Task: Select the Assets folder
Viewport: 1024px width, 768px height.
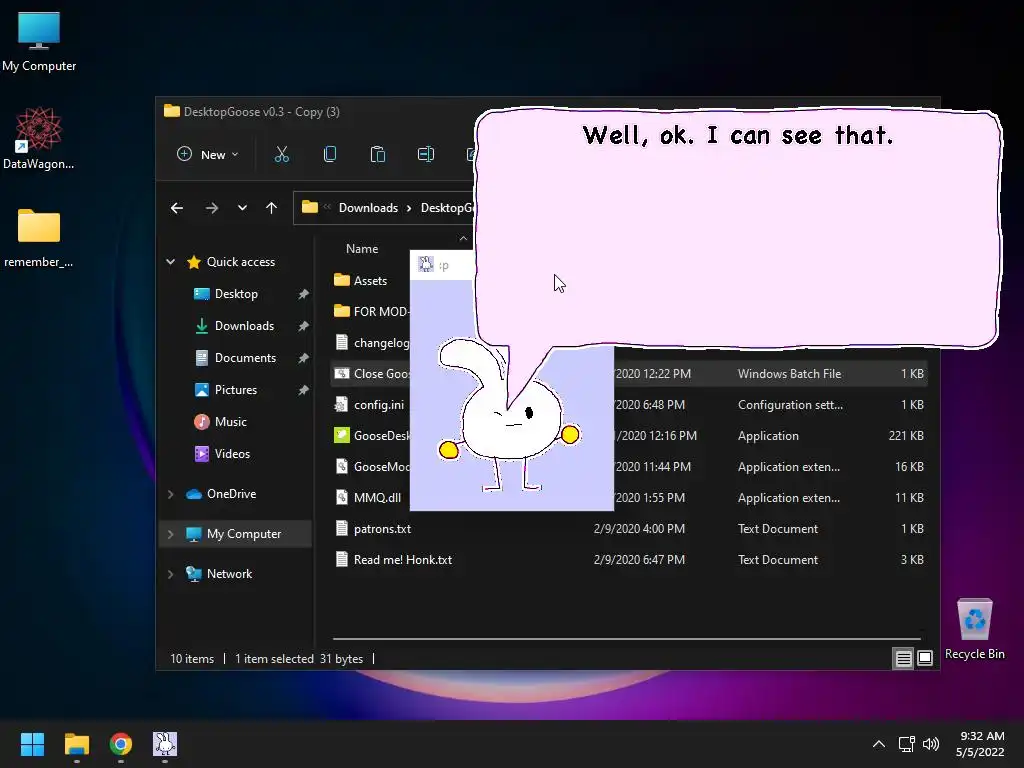Action: coord(370,281)
